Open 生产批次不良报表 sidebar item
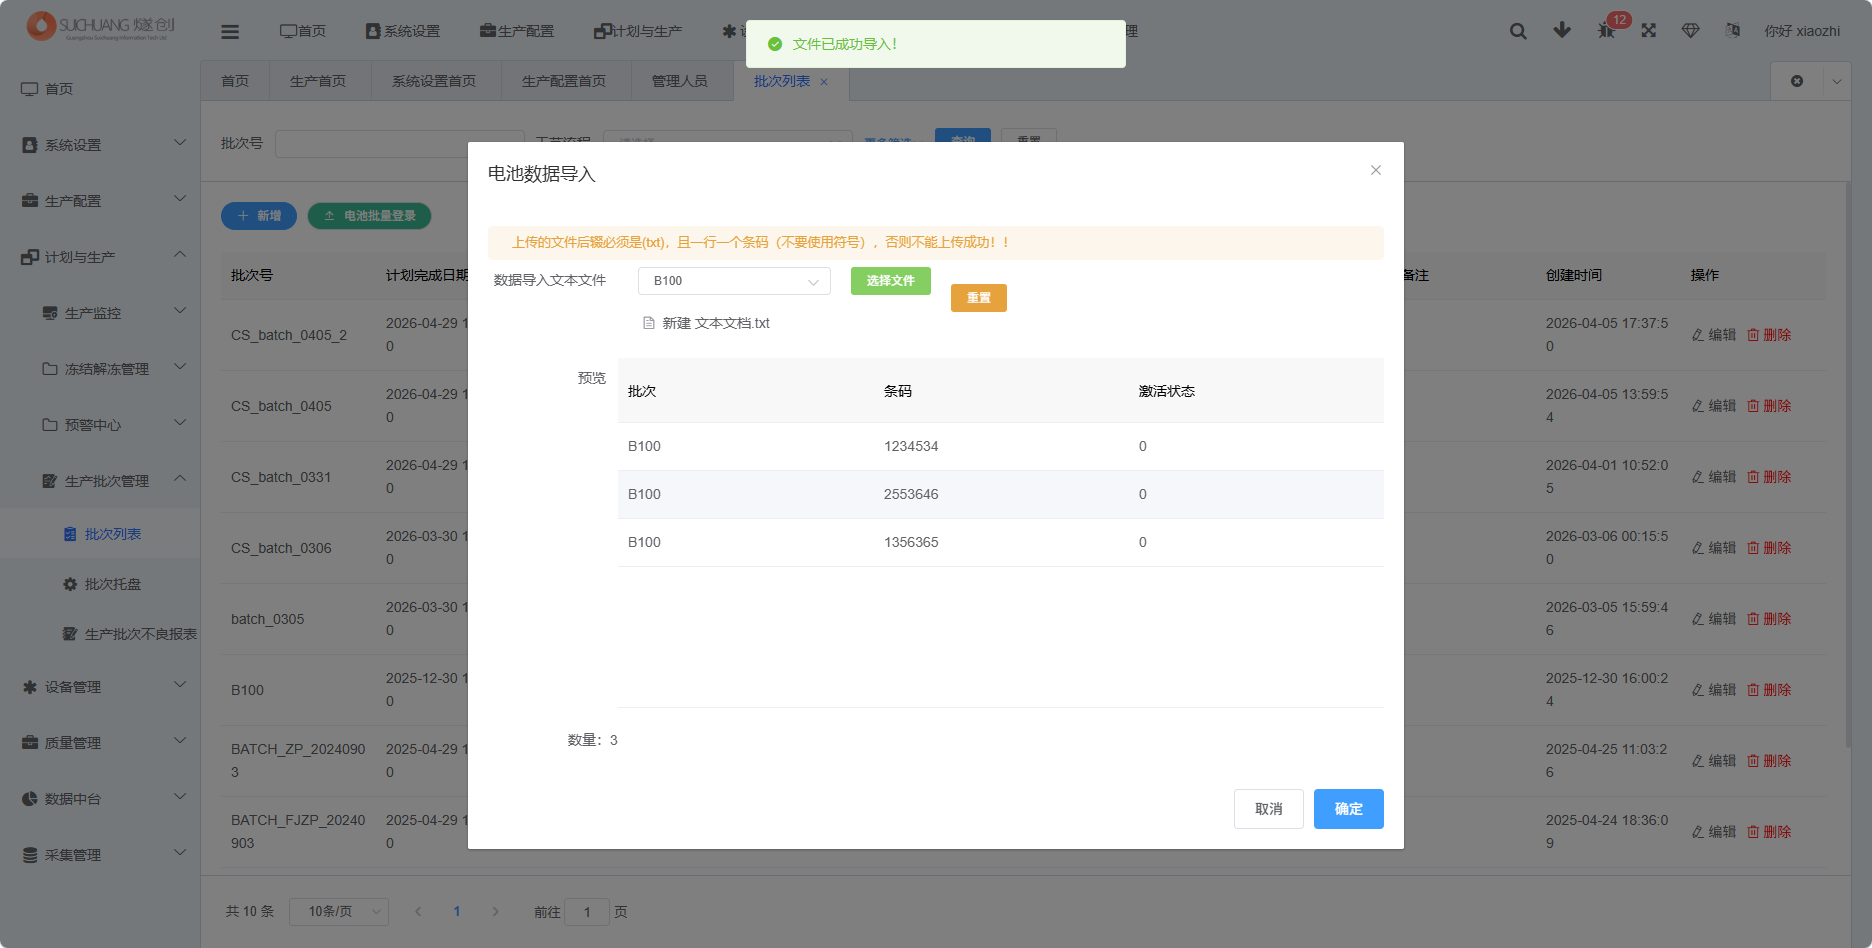Image resolution: width=1872 pixels, height=948 pixels. point(100,634)
